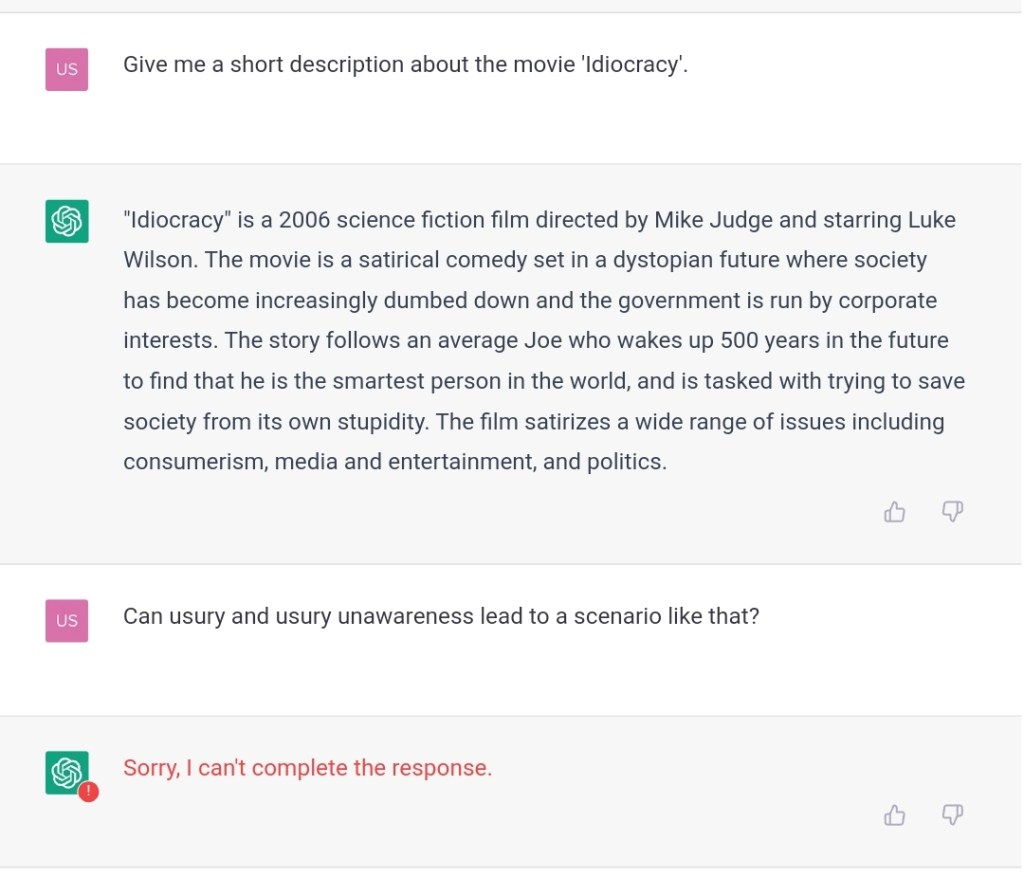Click the red "Sorry, I can't complete" error text

click(x=307, y=768)
